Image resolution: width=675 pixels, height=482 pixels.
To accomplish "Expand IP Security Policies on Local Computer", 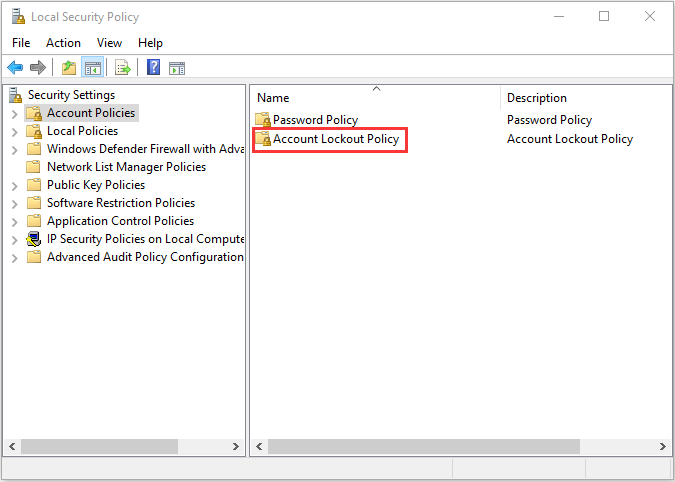I will point(15,240).
